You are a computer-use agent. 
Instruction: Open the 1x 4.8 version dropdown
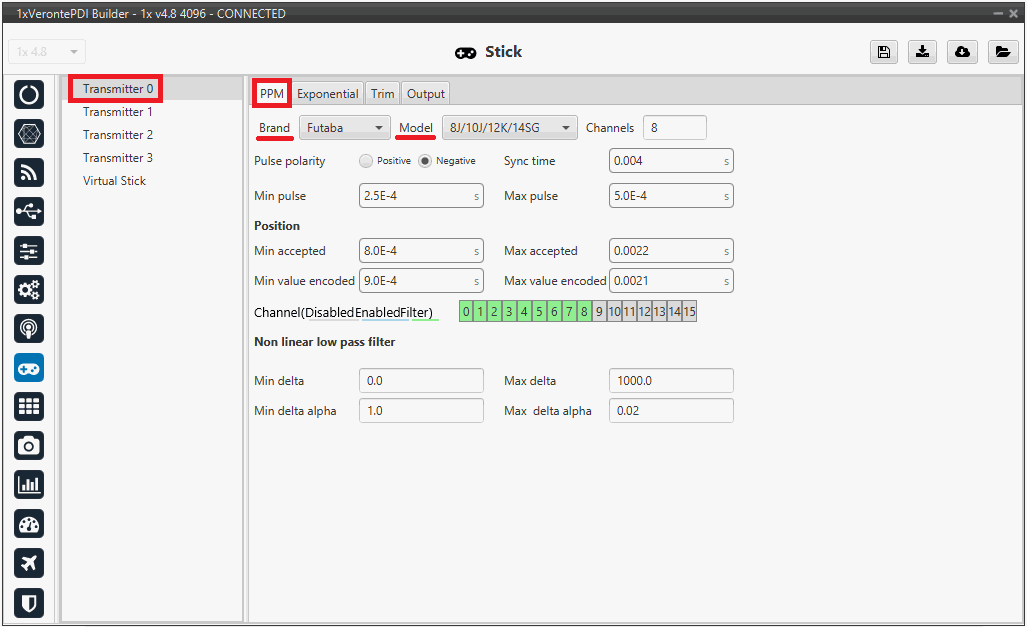[47, 52]
